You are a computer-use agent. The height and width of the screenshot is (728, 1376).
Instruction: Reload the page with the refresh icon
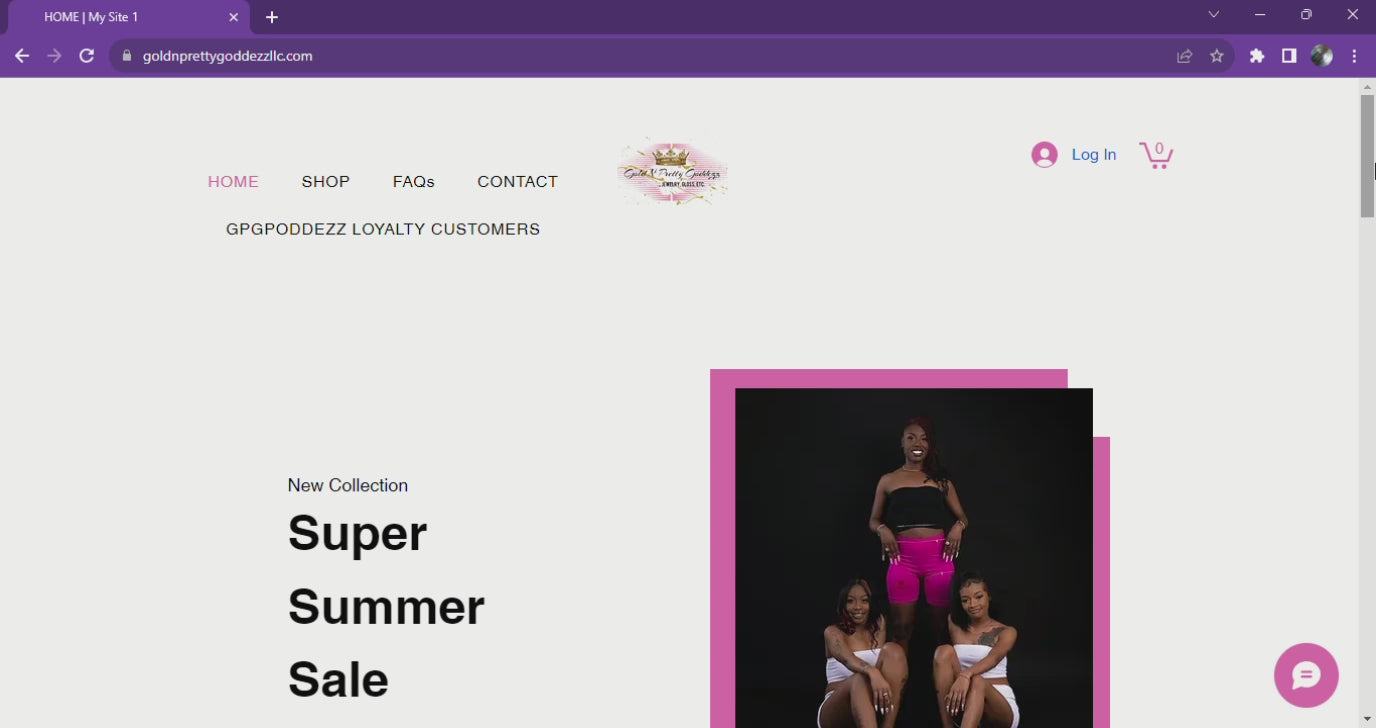[87, 56]
